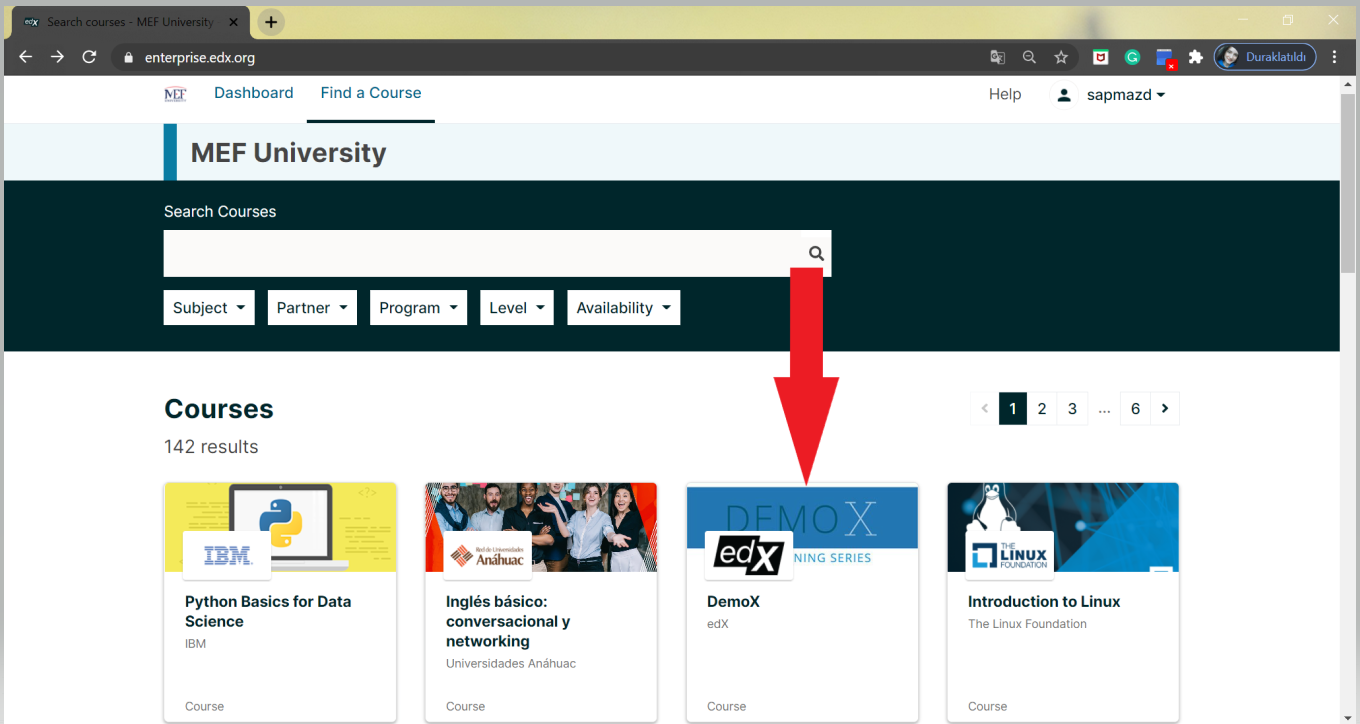Click the Anáhuac logo on course card
Image resolution: width=1360 pixels, height=724 pixels.
(488, 555)
